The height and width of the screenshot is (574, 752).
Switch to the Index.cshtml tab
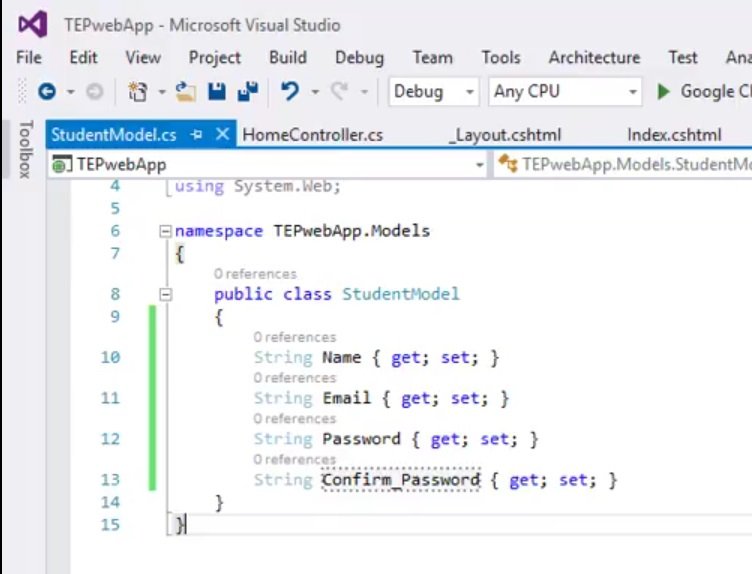[674, 135]
